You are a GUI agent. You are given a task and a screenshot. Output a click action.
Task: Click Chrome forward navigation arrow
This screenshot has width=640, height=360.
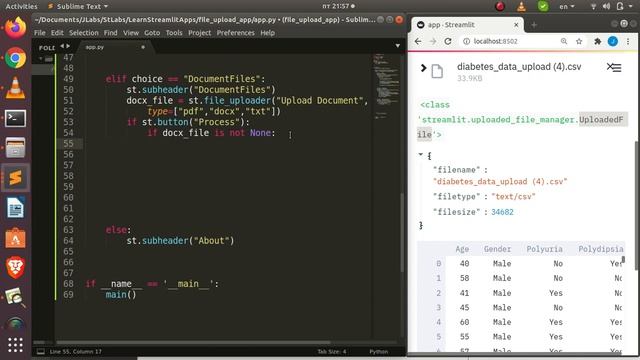click(x=433, y=41)
